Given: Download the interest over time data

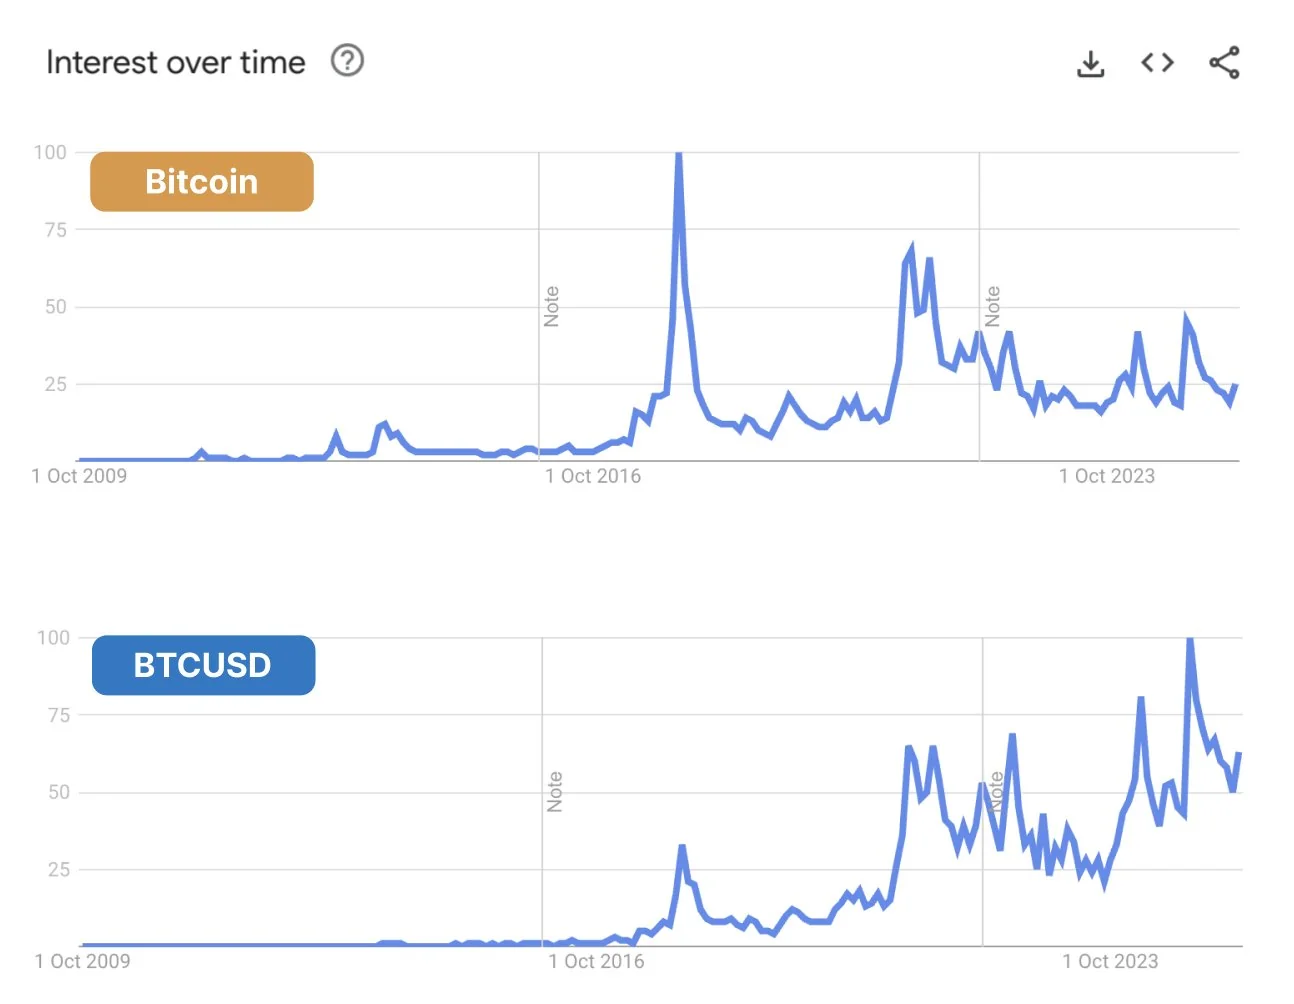Looking at the screenshot, I should coord(1090,64).
